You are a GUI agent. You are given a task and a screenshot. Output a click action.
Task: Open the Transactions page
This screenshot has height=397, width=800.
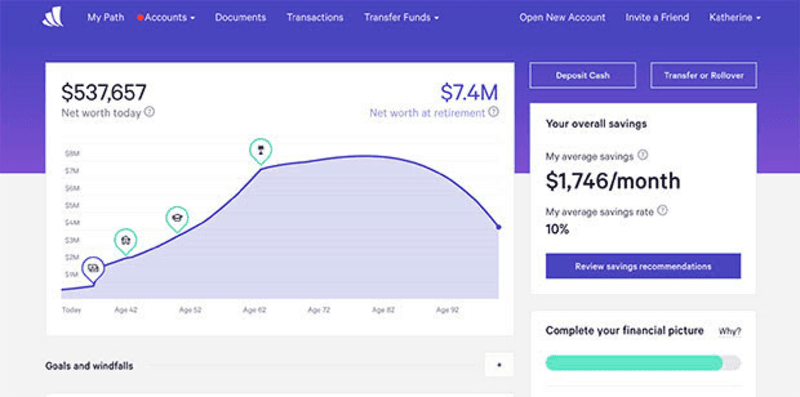click(x=315, y=17)
